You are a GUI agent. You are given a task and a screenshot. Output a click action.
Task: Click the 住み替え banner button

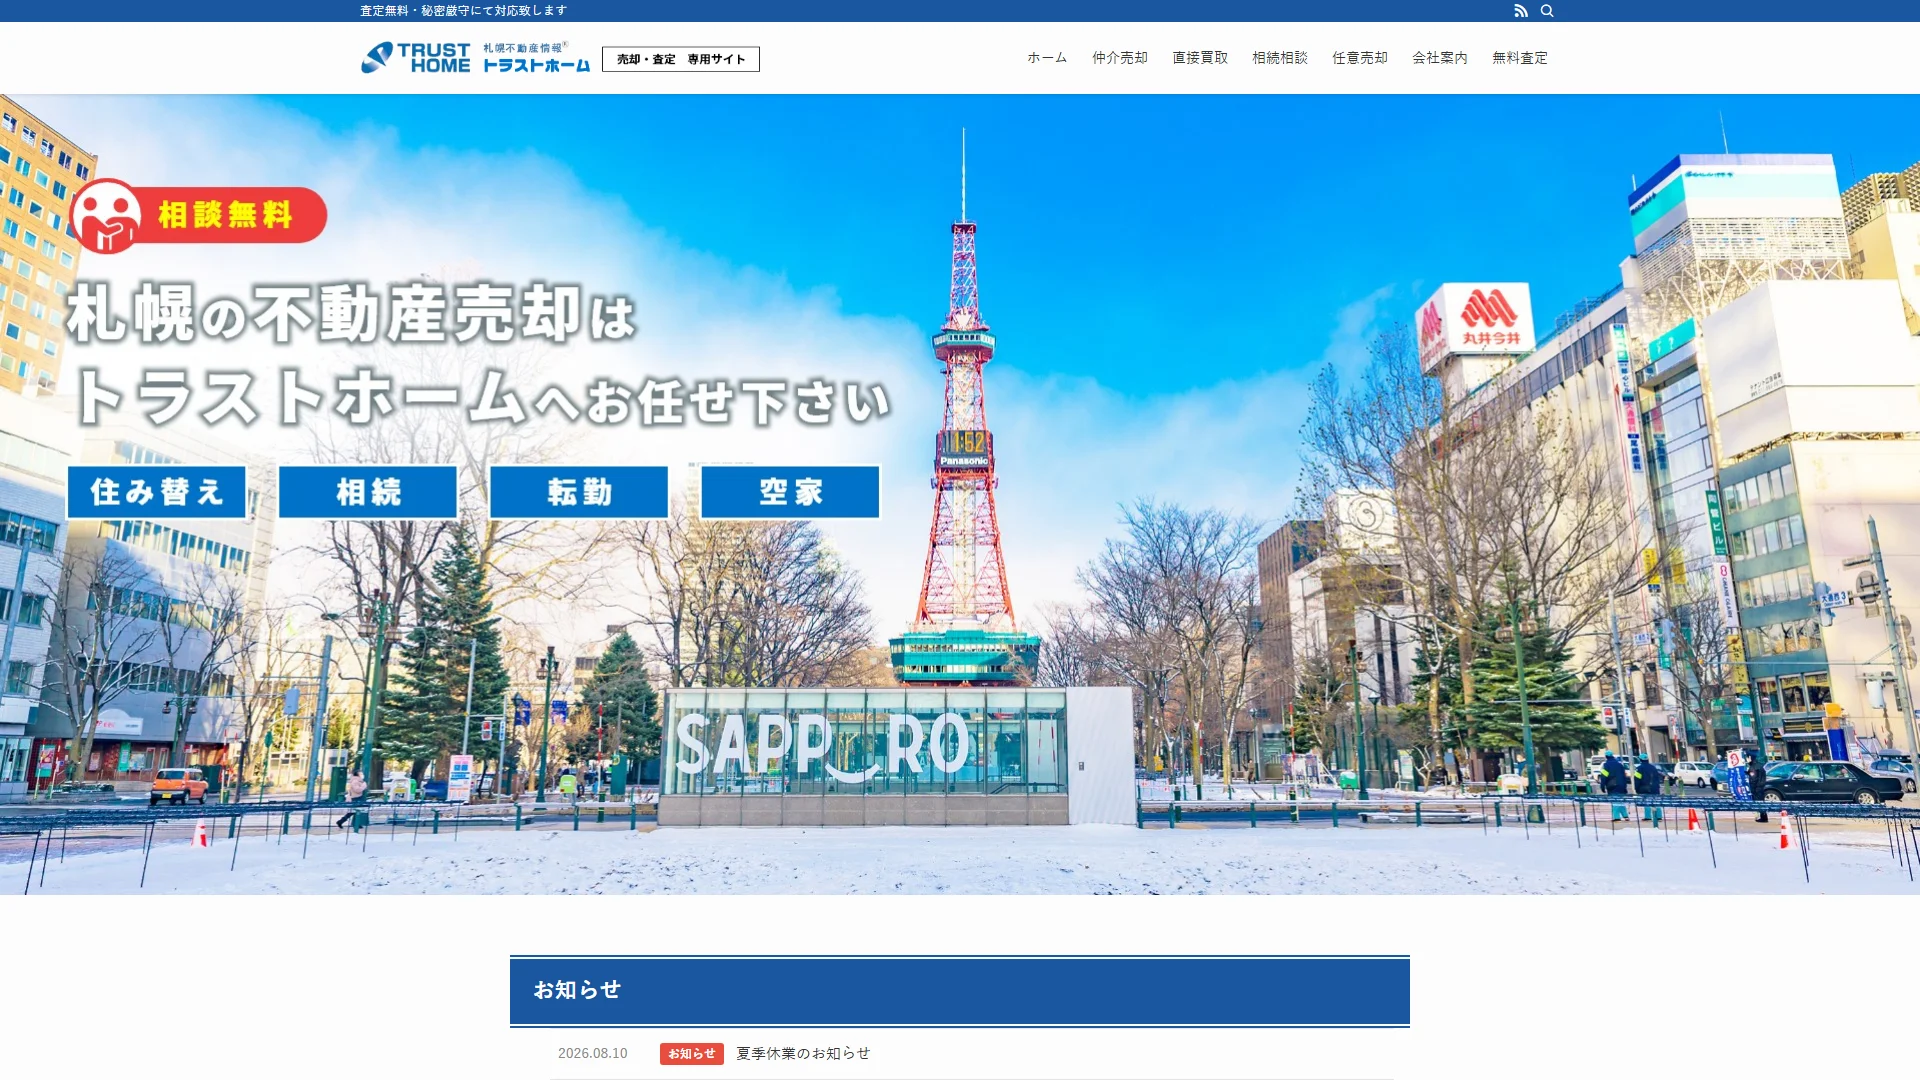(157, 492)
